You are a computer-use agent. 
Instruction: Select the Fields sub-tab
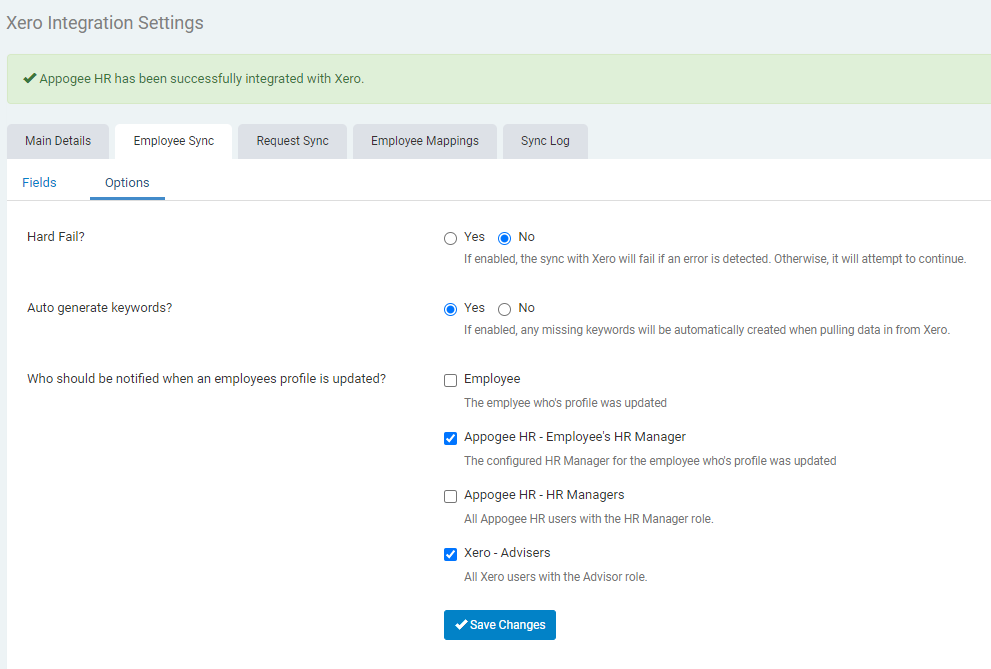tap(39, 182)
